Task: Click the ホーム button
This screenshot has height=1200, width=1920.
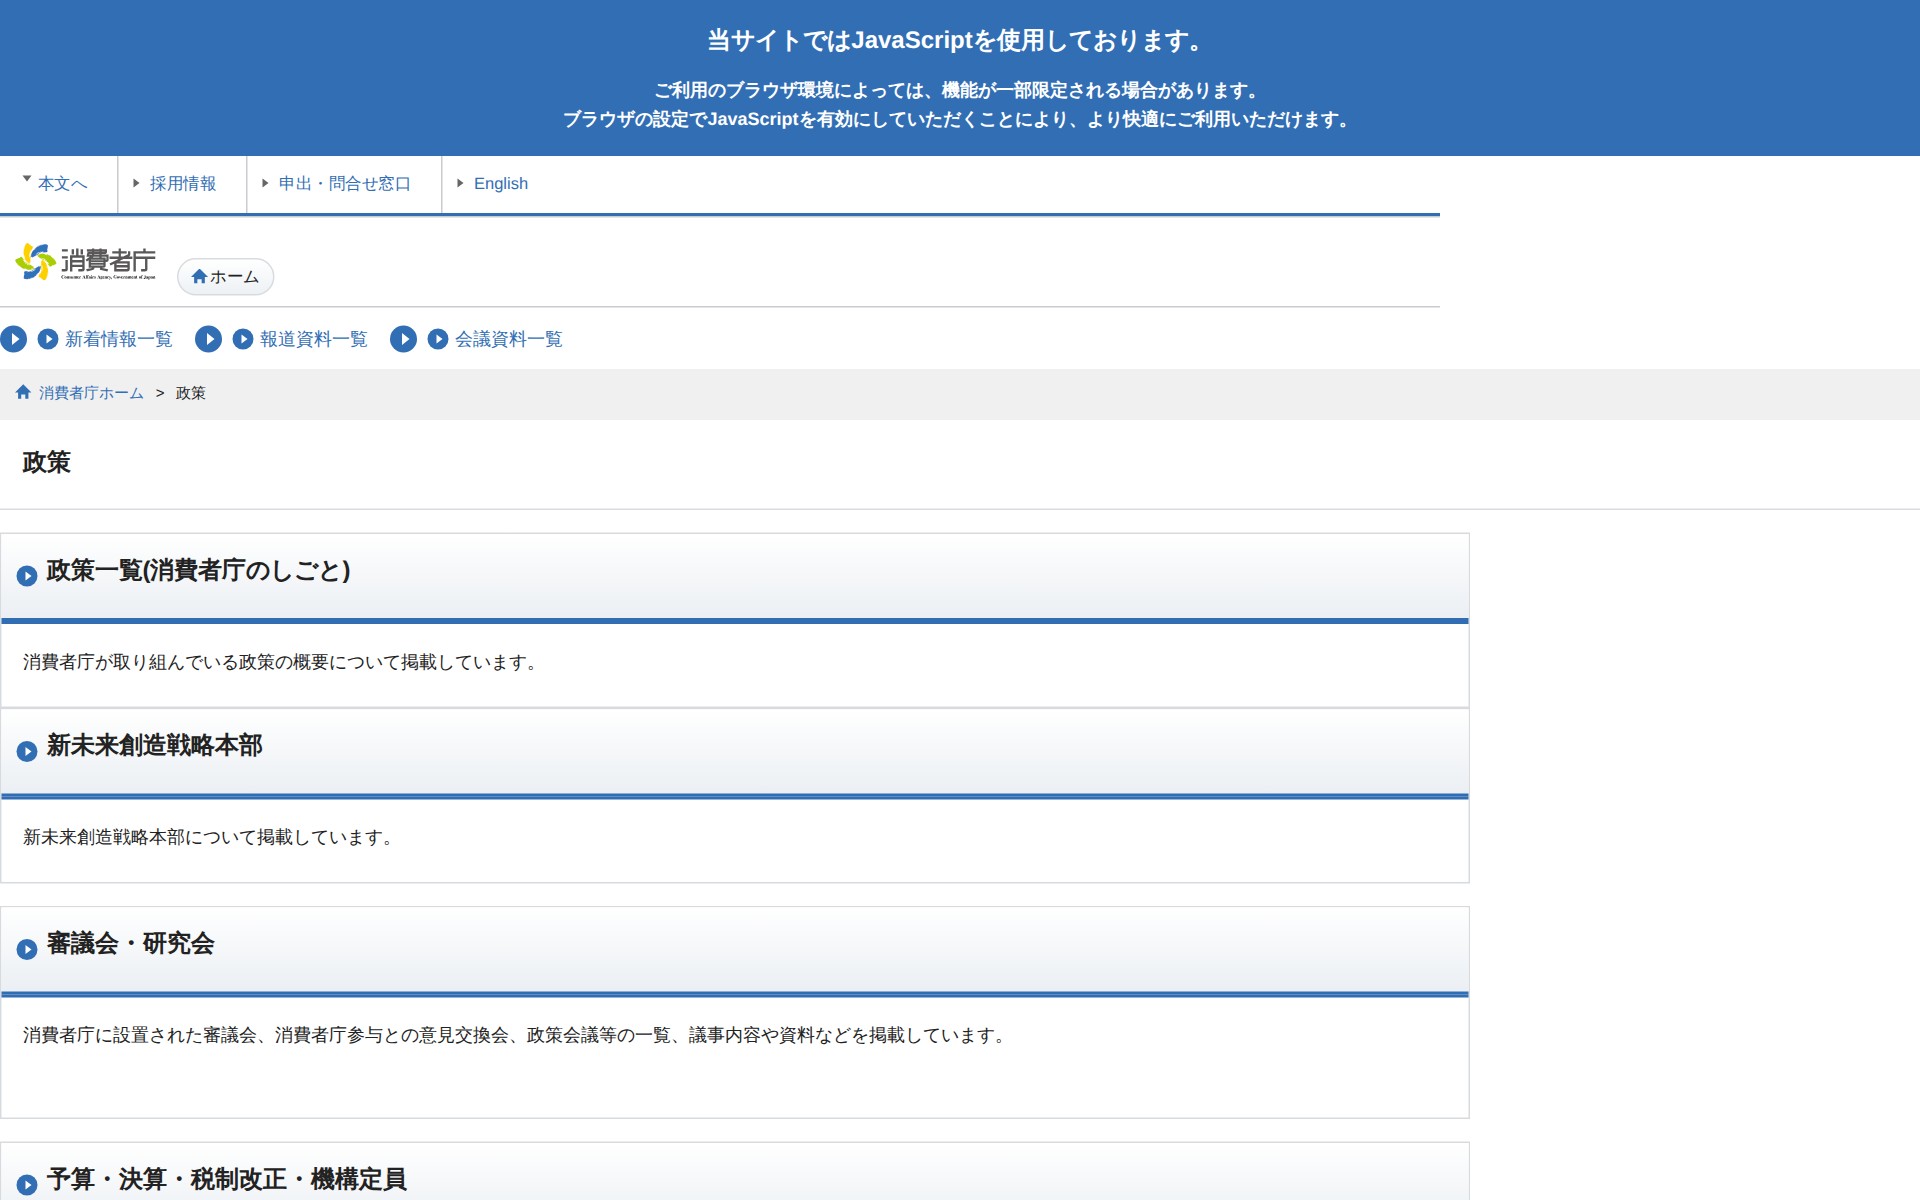Action: coord(225,277)
